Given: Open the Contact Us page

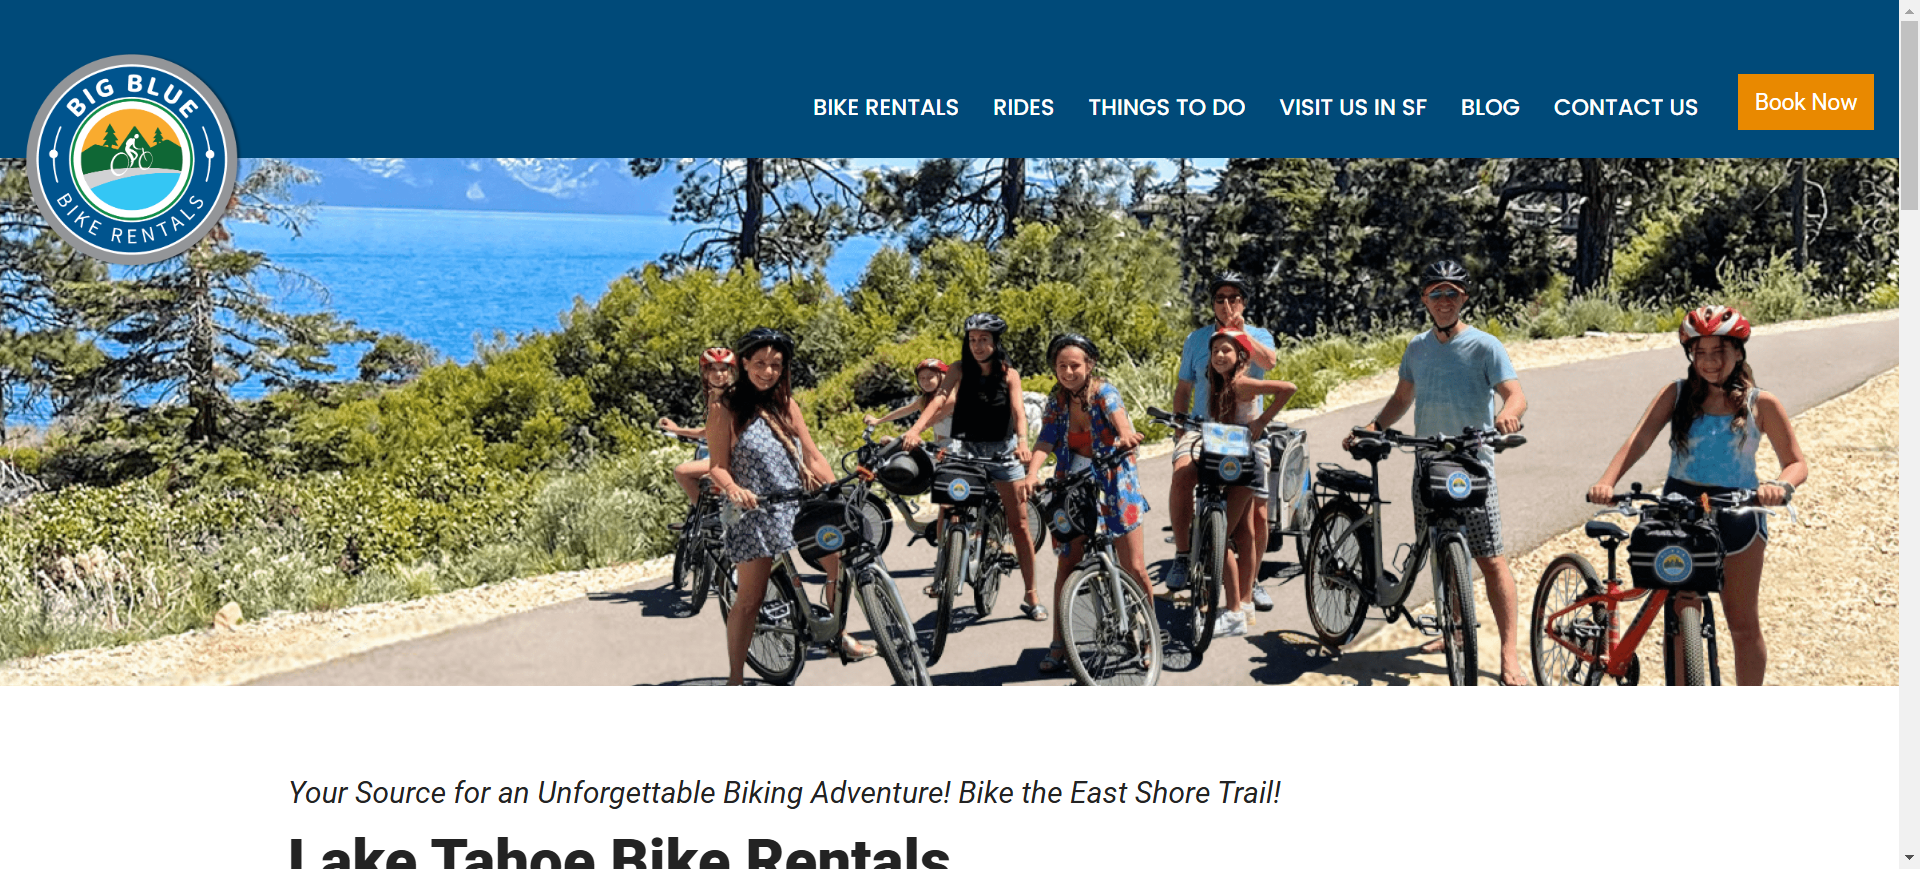Looking at the screenshot, I should [x=1625, y=107].
